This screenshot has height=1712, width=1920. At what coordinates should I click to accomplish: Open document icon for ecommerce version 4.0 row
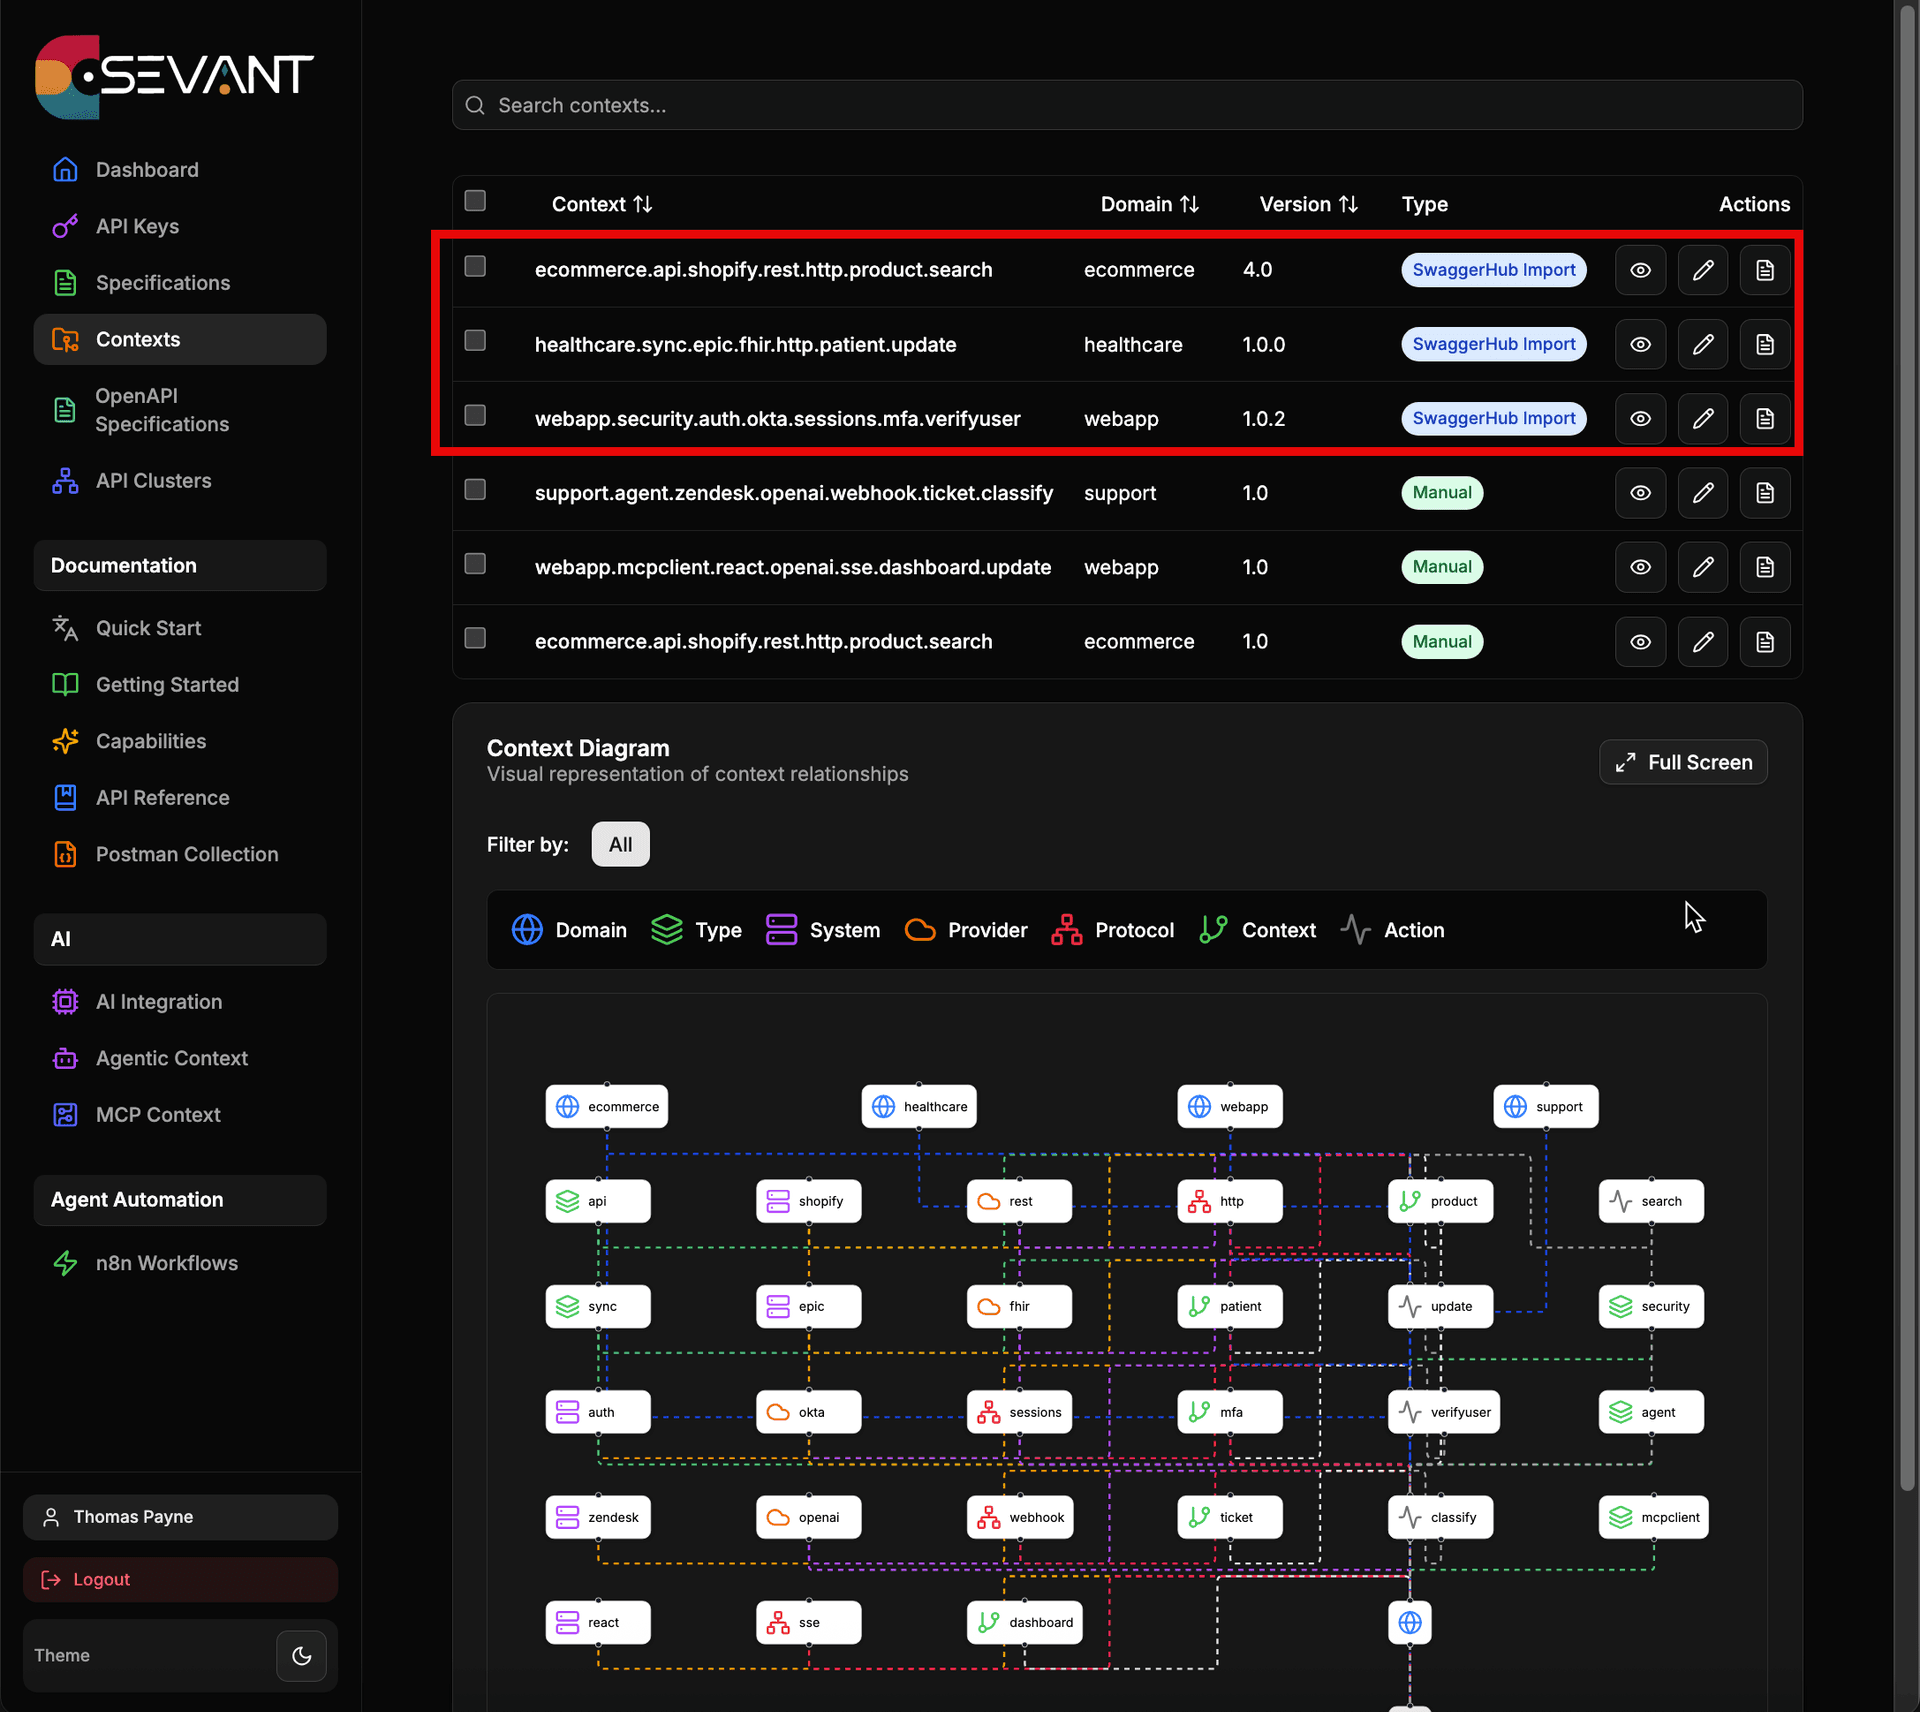pos(1765,270)
